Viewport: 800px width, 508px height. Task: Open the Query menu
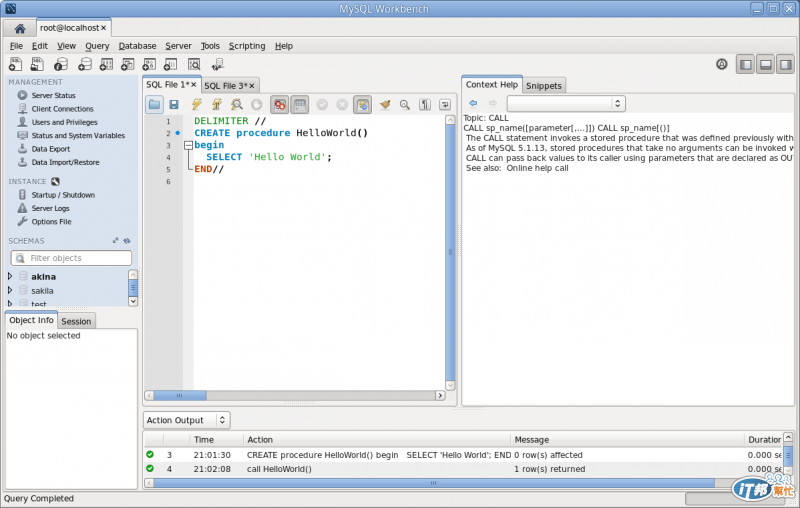click(x=97, y=46)
